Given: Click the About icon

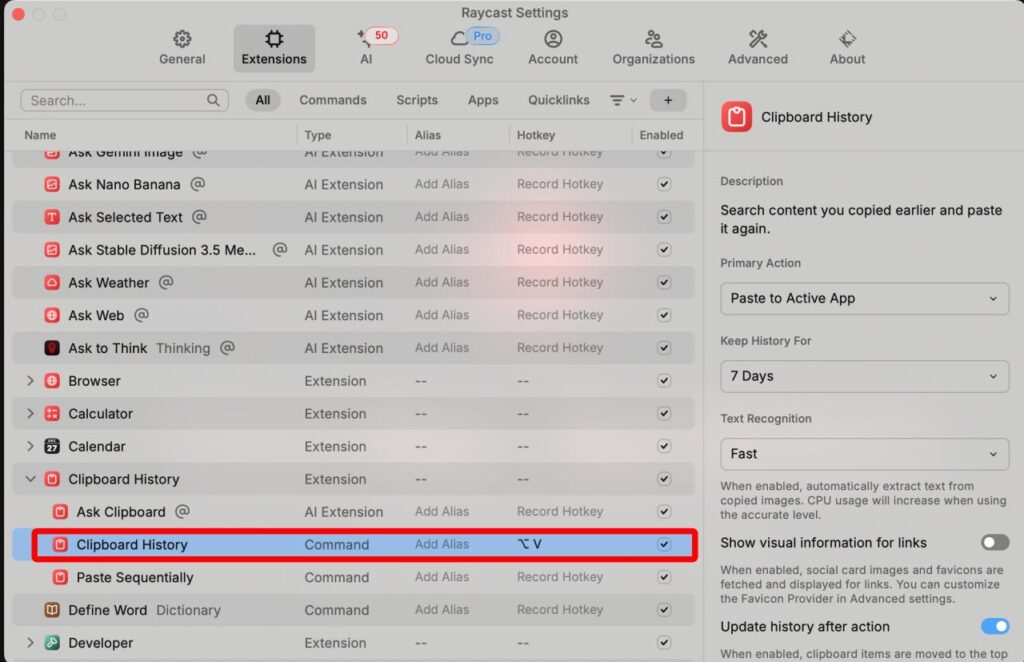Looking at the screenshot, I should [x=847, y=40].
